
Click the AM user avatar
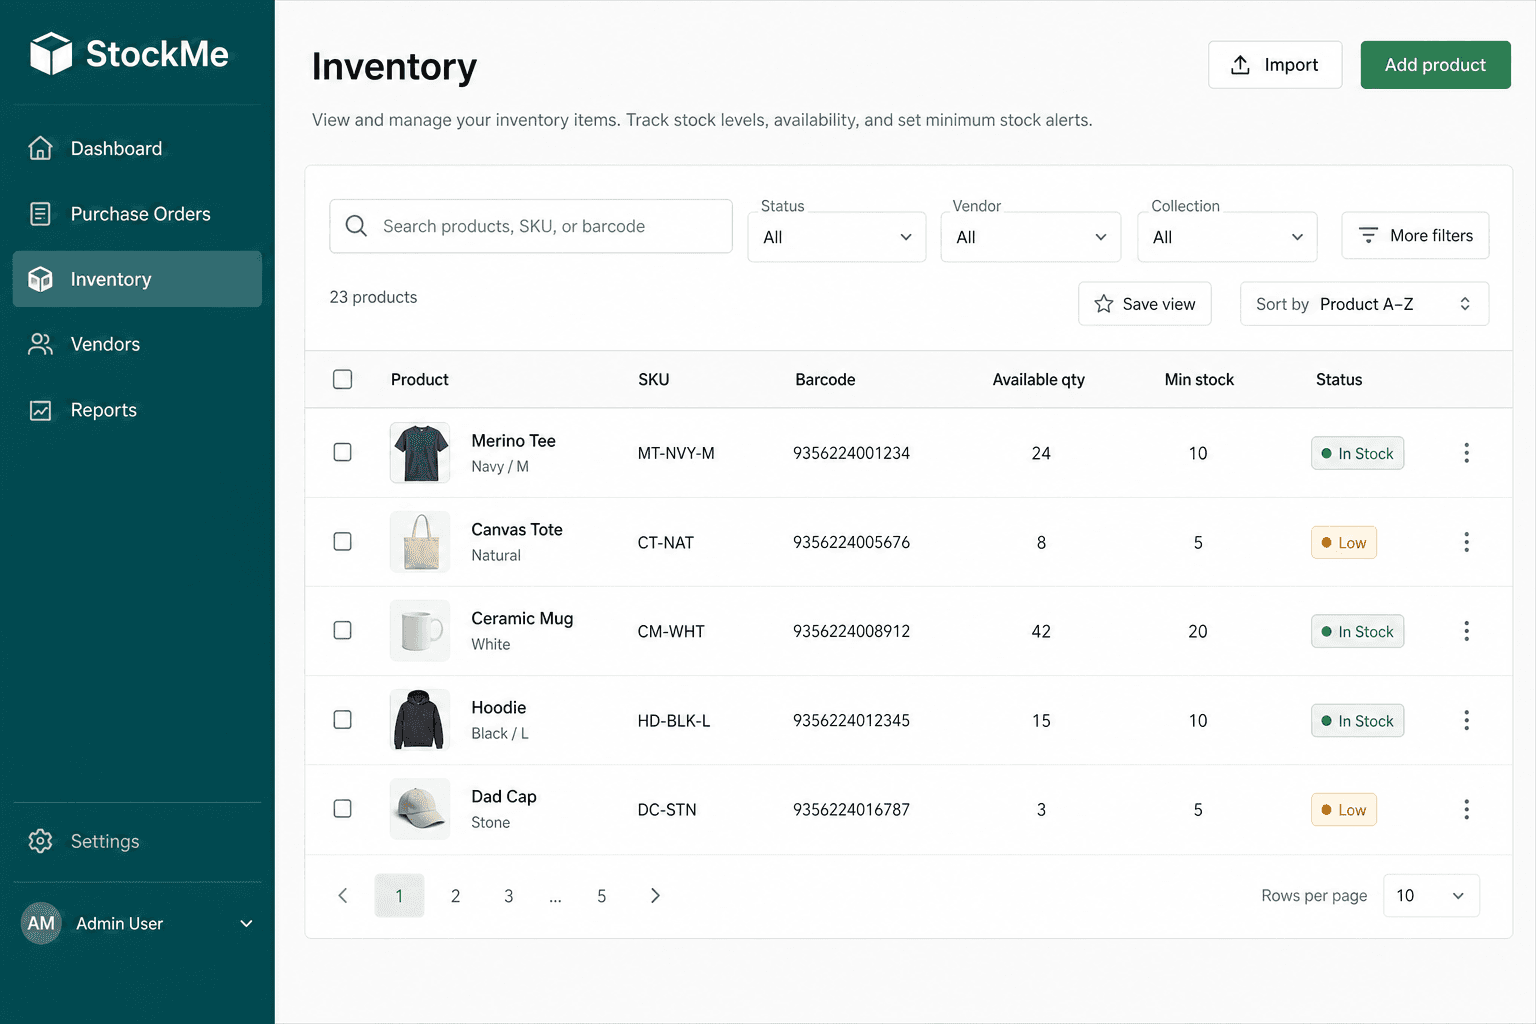[41, 923]
